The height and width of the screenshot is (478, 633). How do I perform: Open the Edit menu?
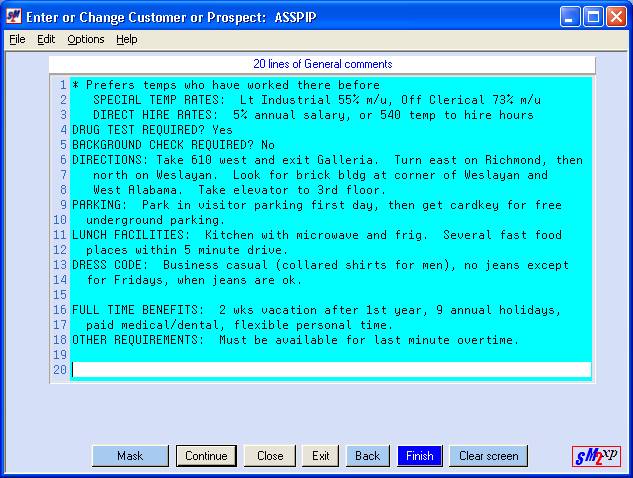click(46, 39)
